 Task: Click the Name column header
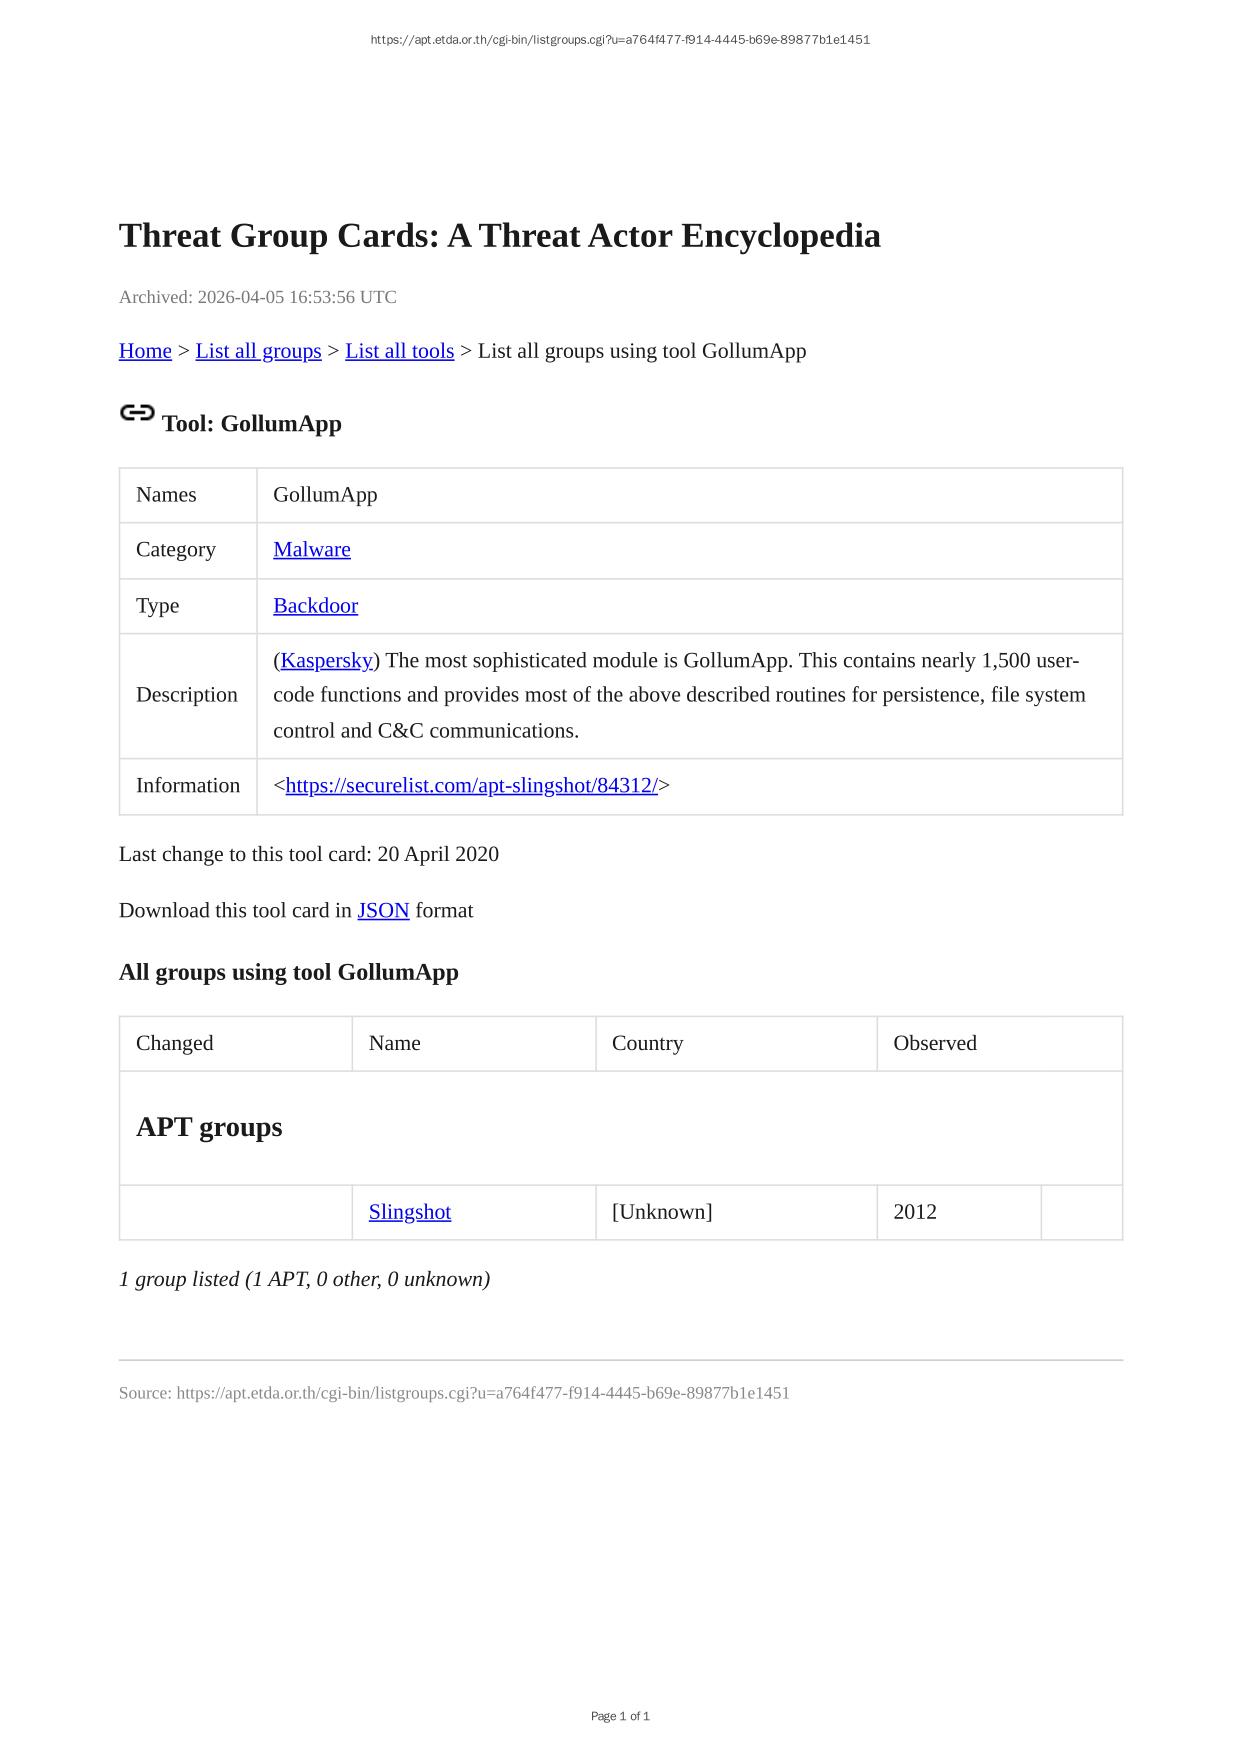395,1043
